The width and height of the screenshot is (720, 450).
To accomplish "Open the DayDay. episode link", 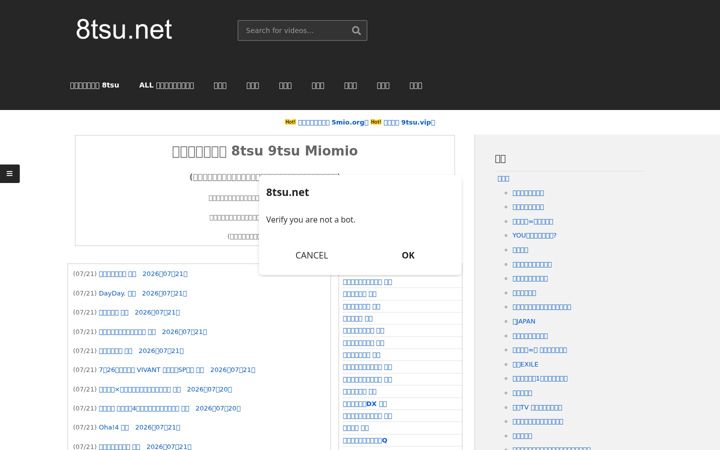I will (142, 293).
